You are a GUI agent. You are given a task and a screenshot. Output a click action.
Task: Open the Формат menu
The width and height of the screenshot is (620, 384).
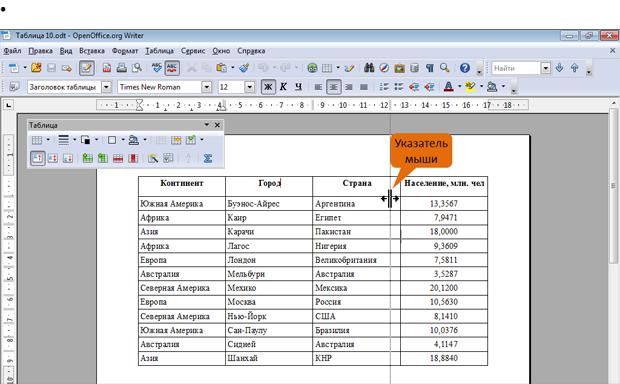tap(125, 51)
